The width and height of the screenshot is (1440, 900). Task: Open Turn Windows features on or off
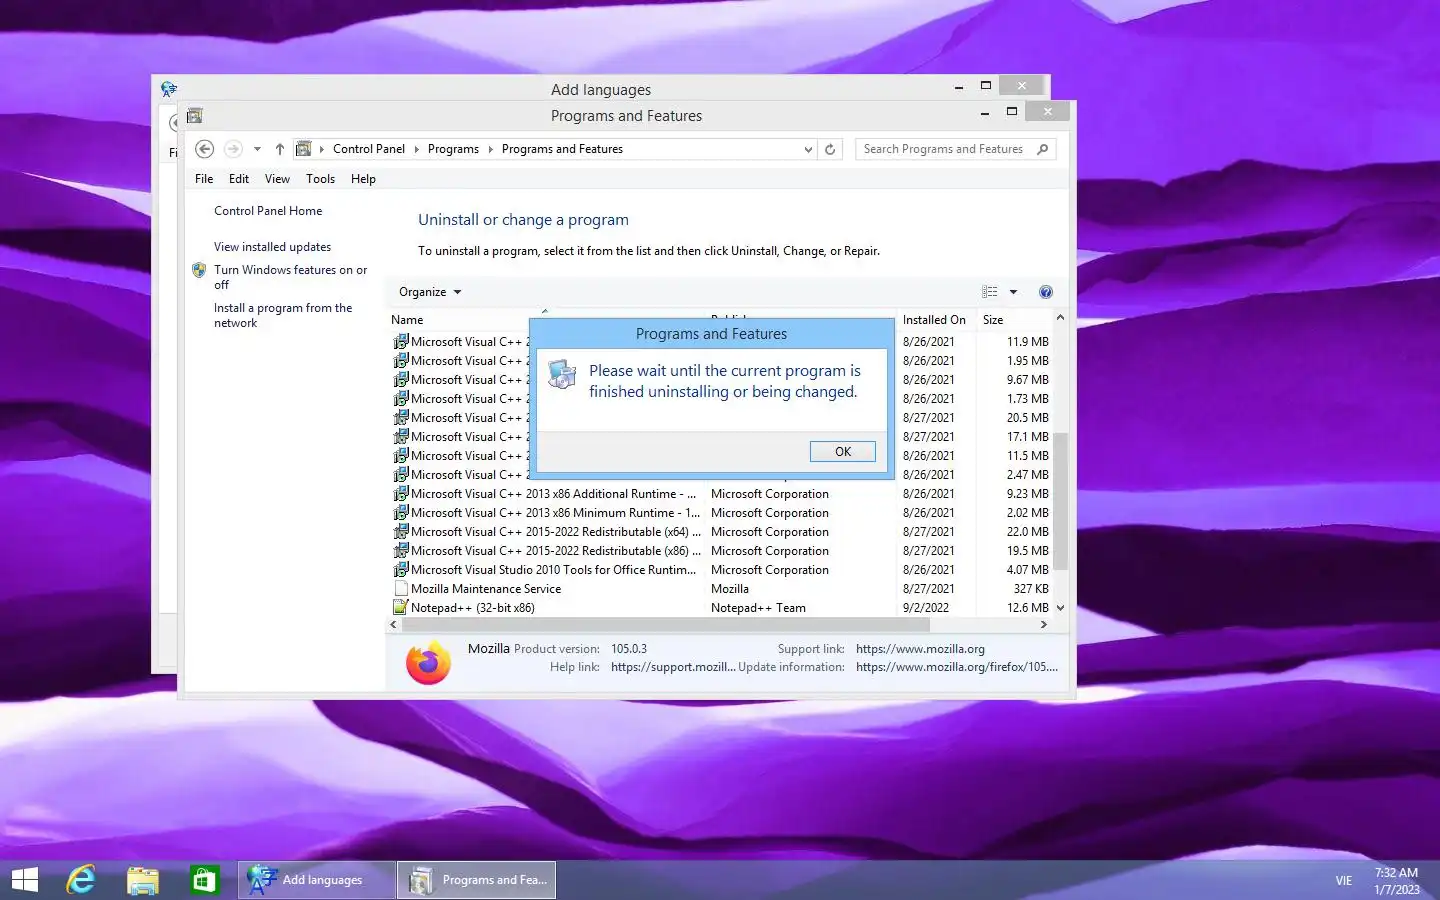pos(290,277)
